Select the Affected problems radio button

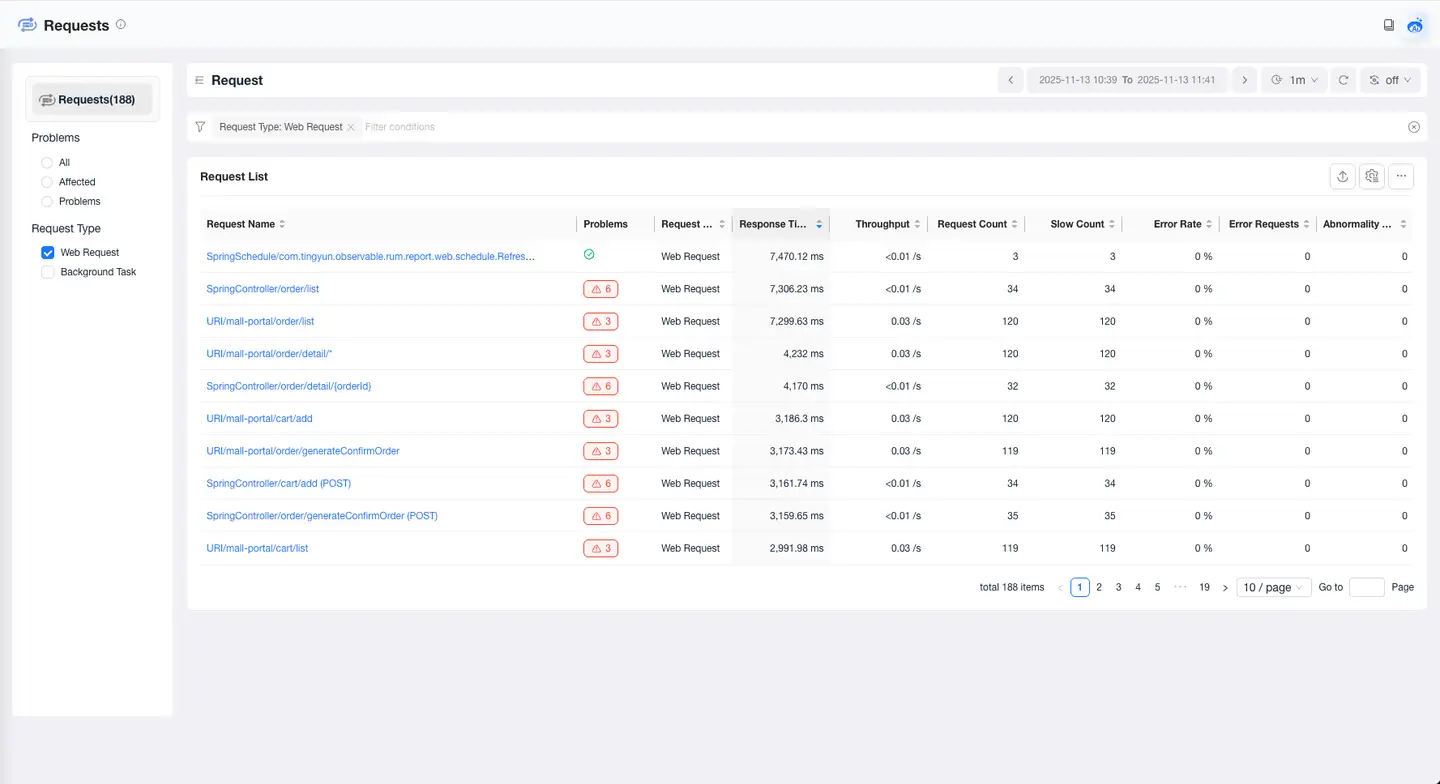(47, 182)
